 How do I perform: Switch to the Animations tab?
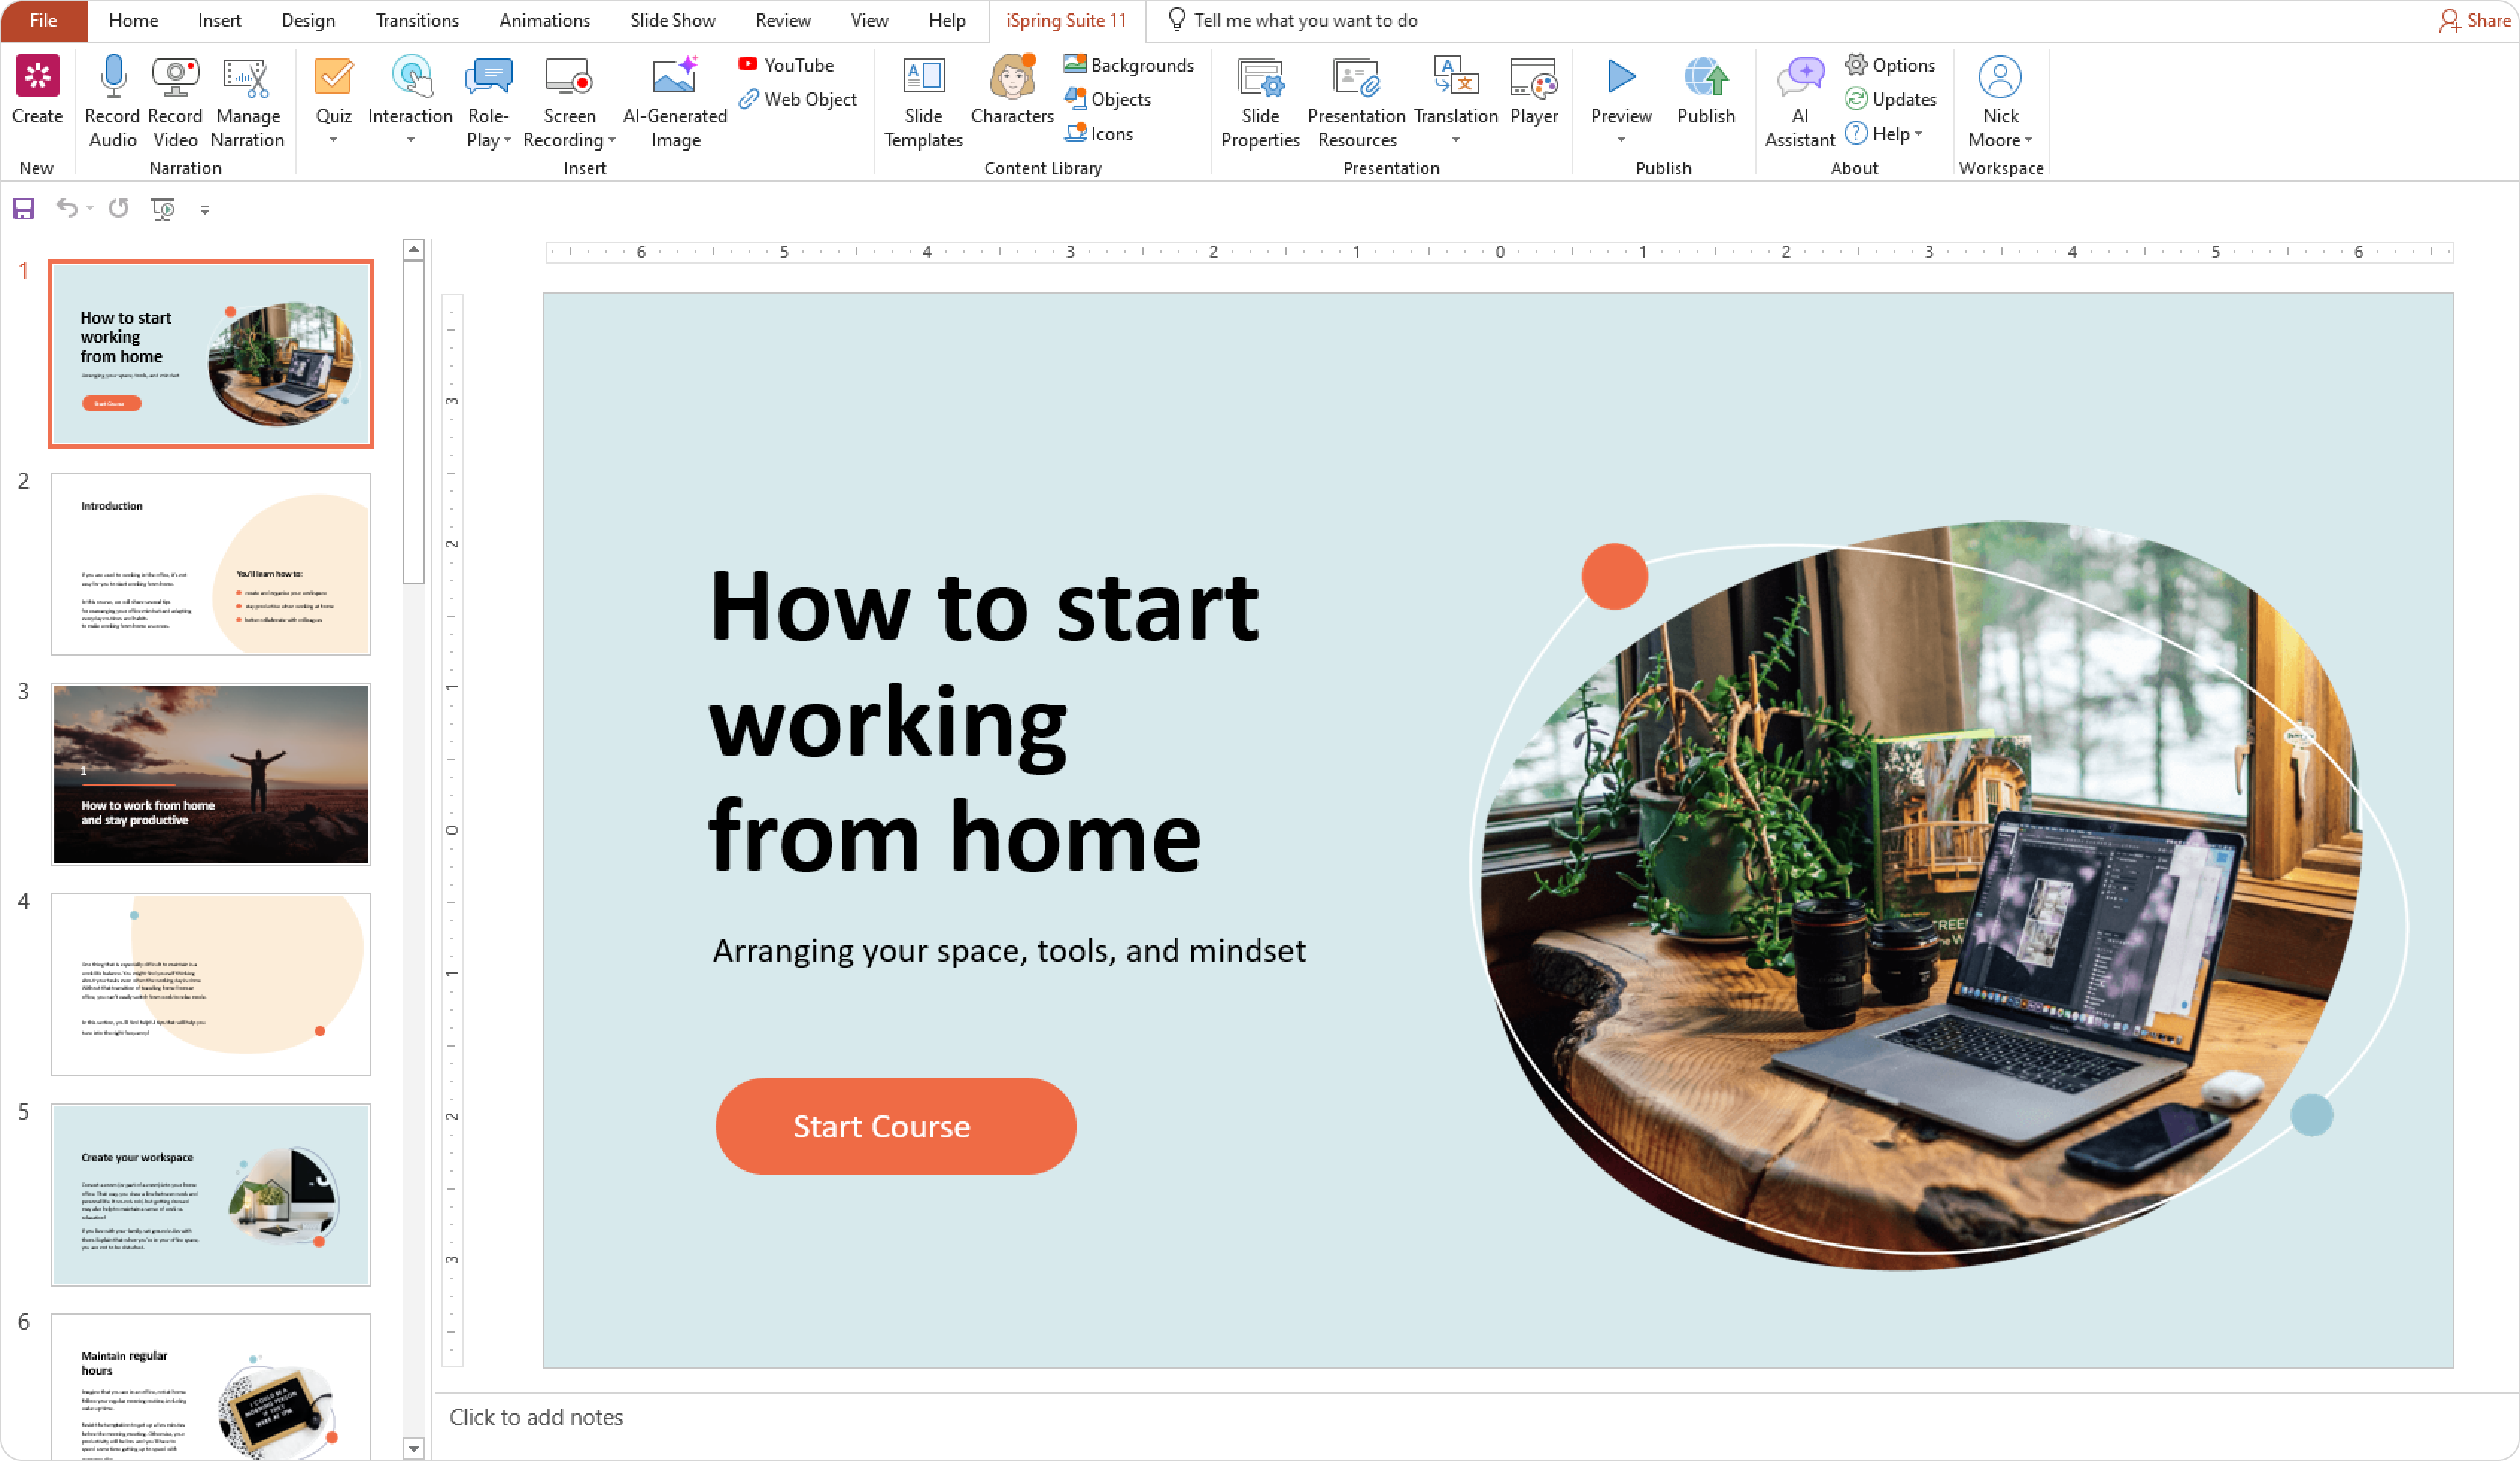544,20
